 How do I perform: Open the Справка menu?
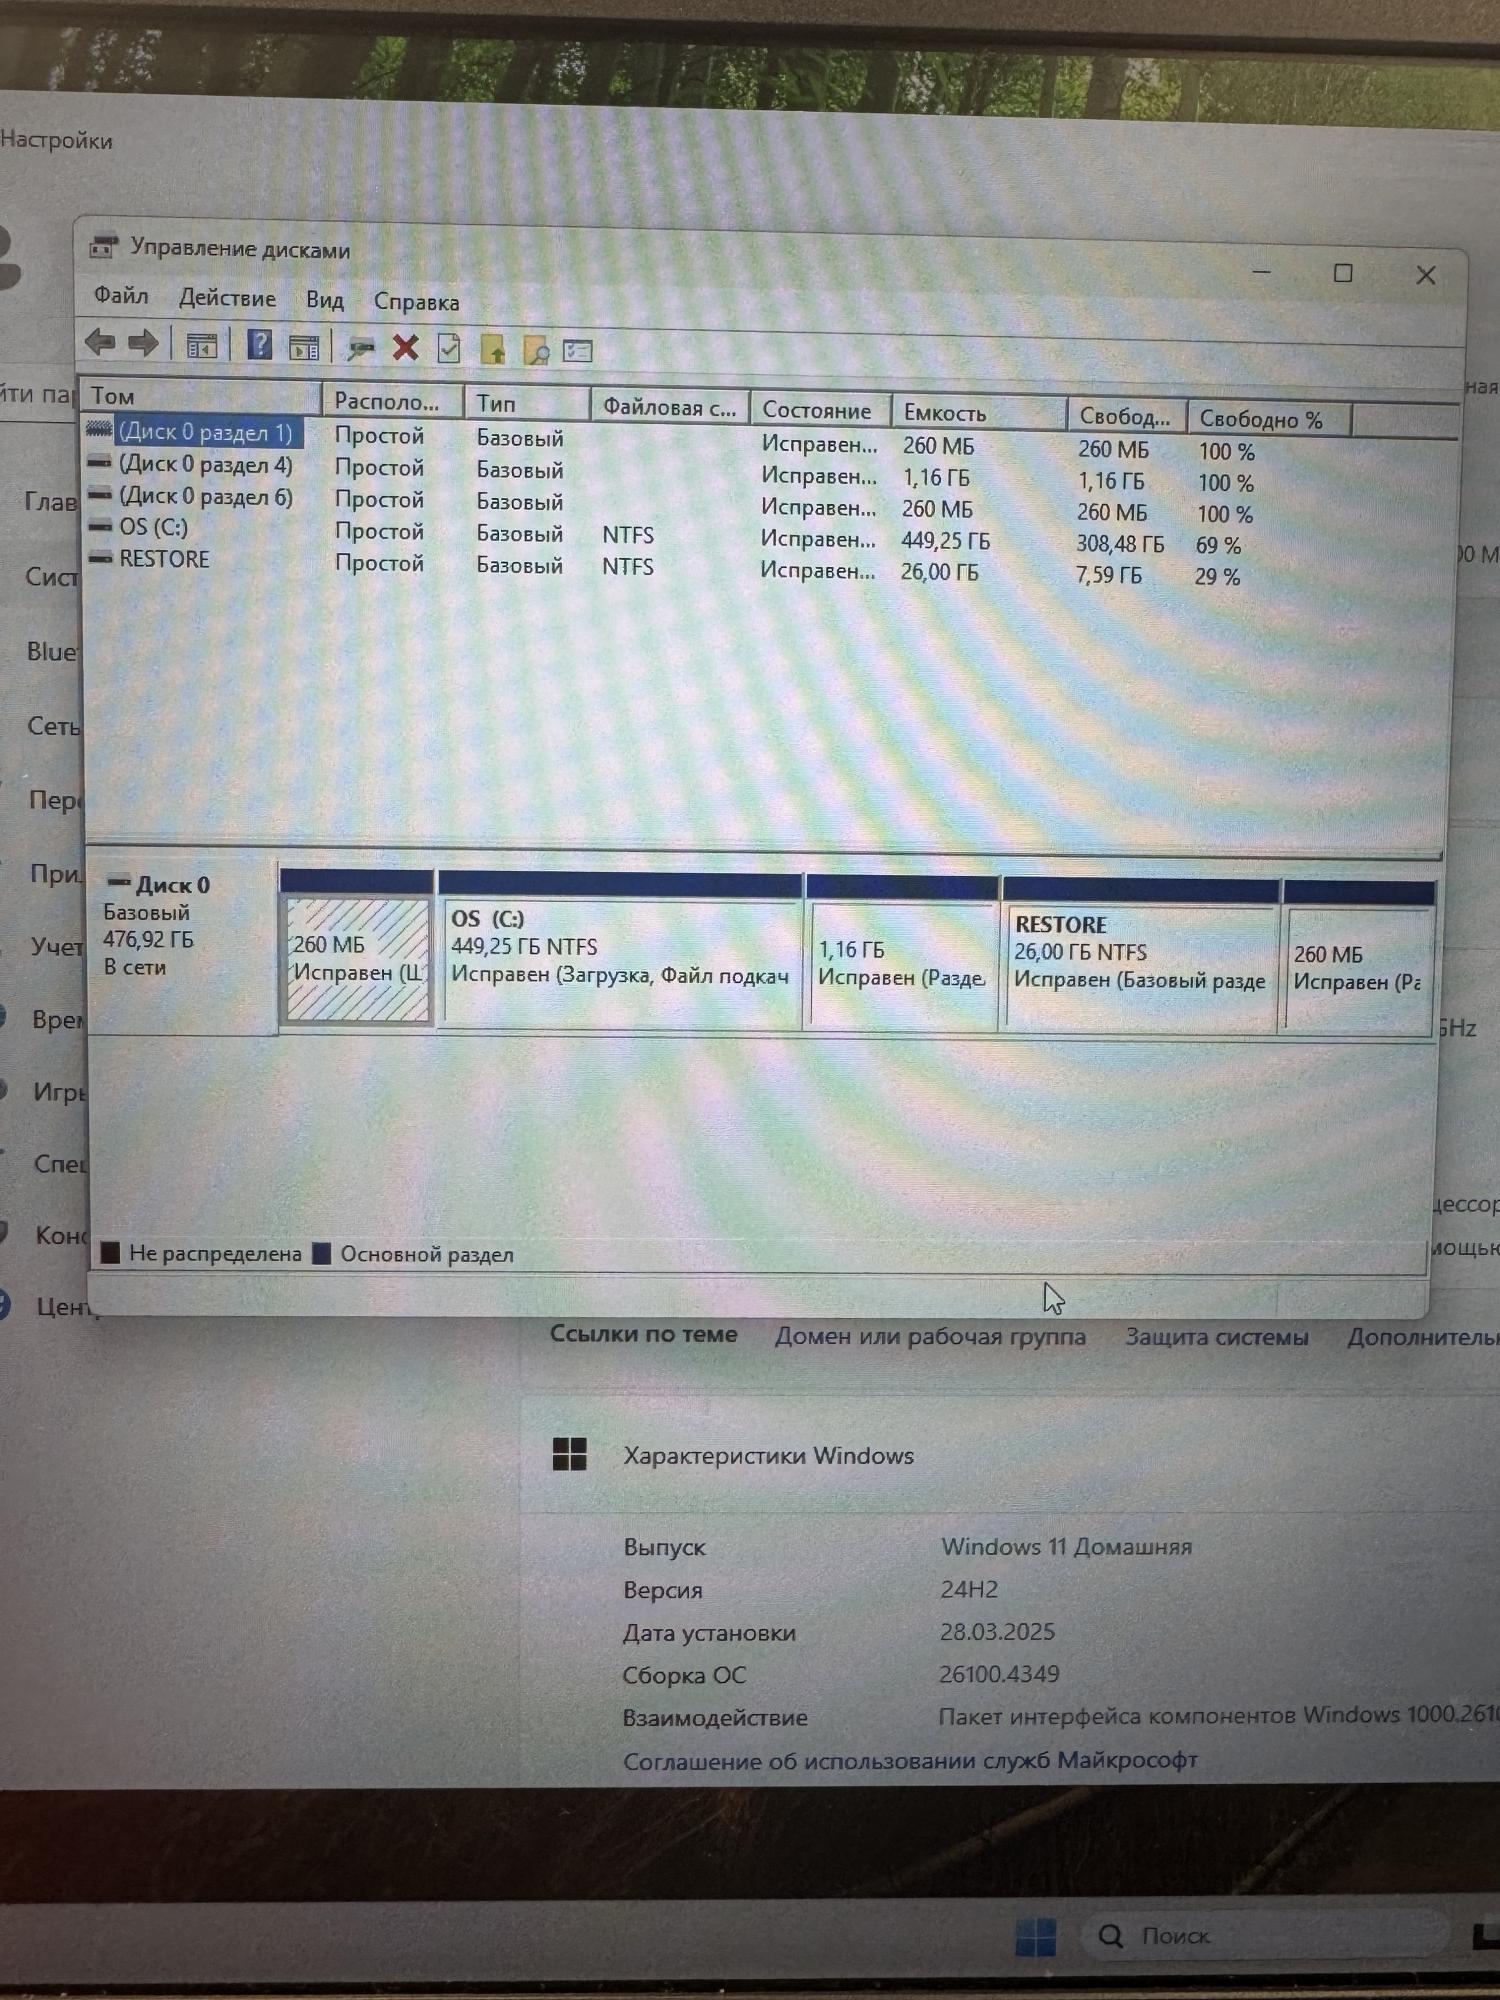416,302
